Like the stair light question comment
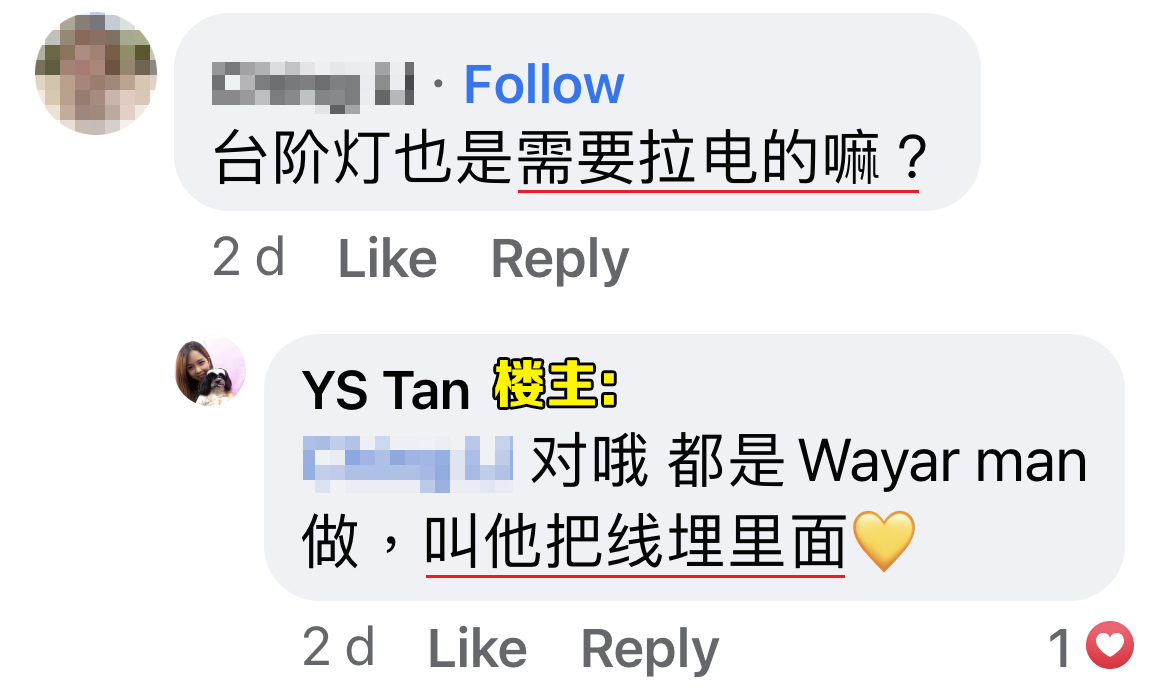The width and height of the screenshot is (1170, 688). coord(387,259)
